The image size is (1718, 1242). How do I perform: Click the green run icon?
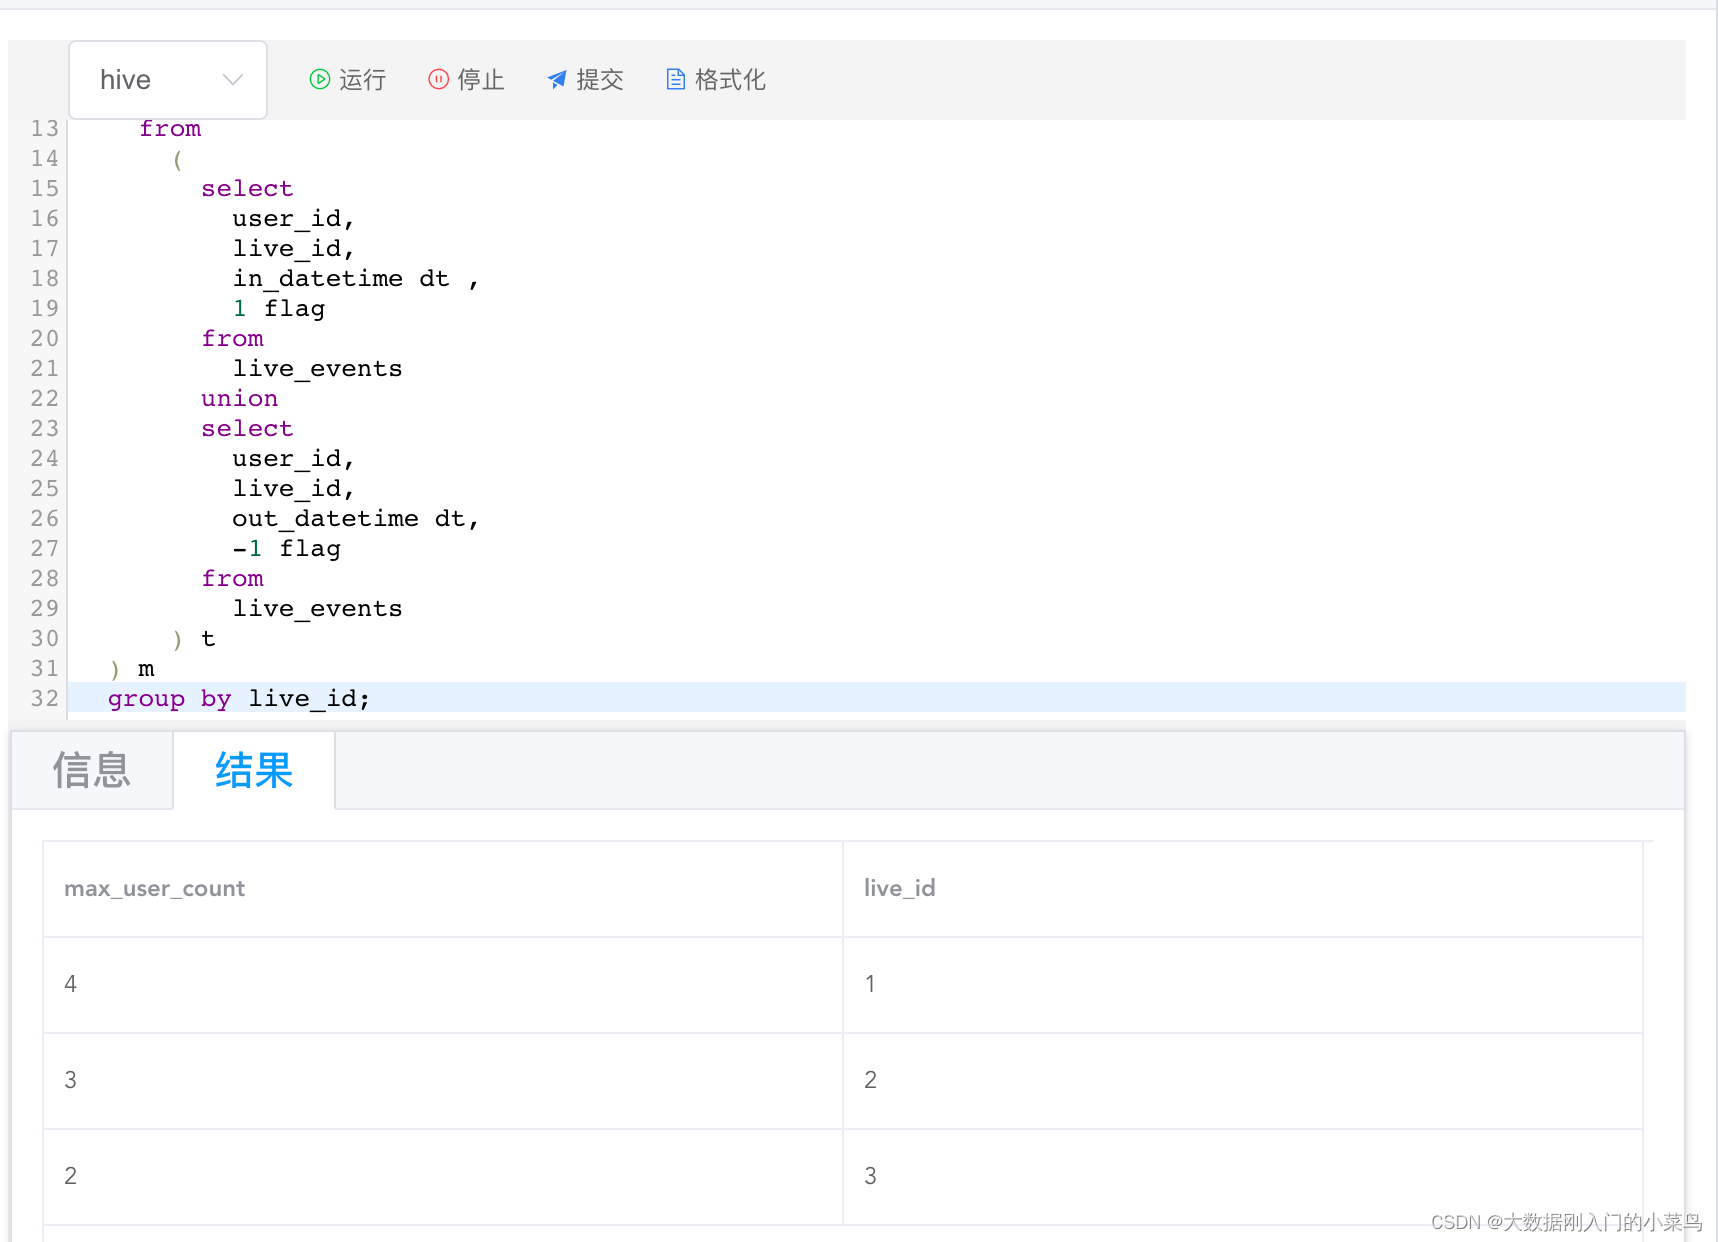320,79
